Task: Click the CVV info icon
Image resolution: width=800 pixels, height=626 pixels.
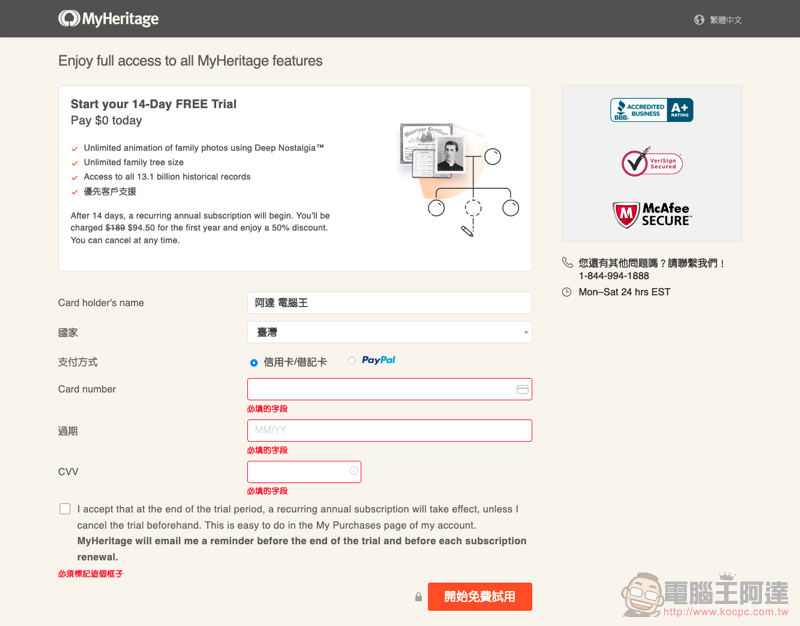Action: (x=353, y=471)
